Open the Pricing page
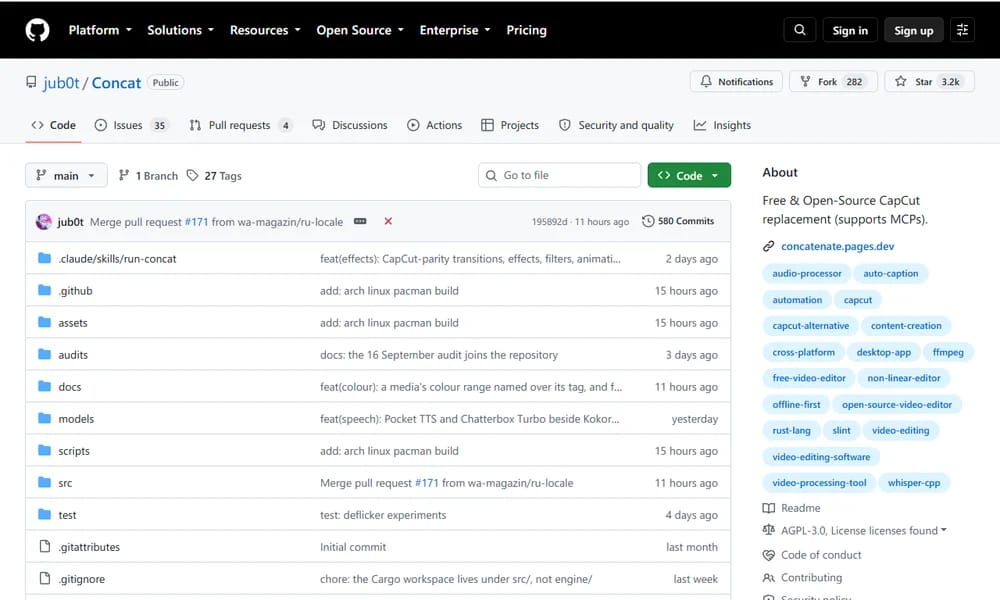 pos(526,30)
